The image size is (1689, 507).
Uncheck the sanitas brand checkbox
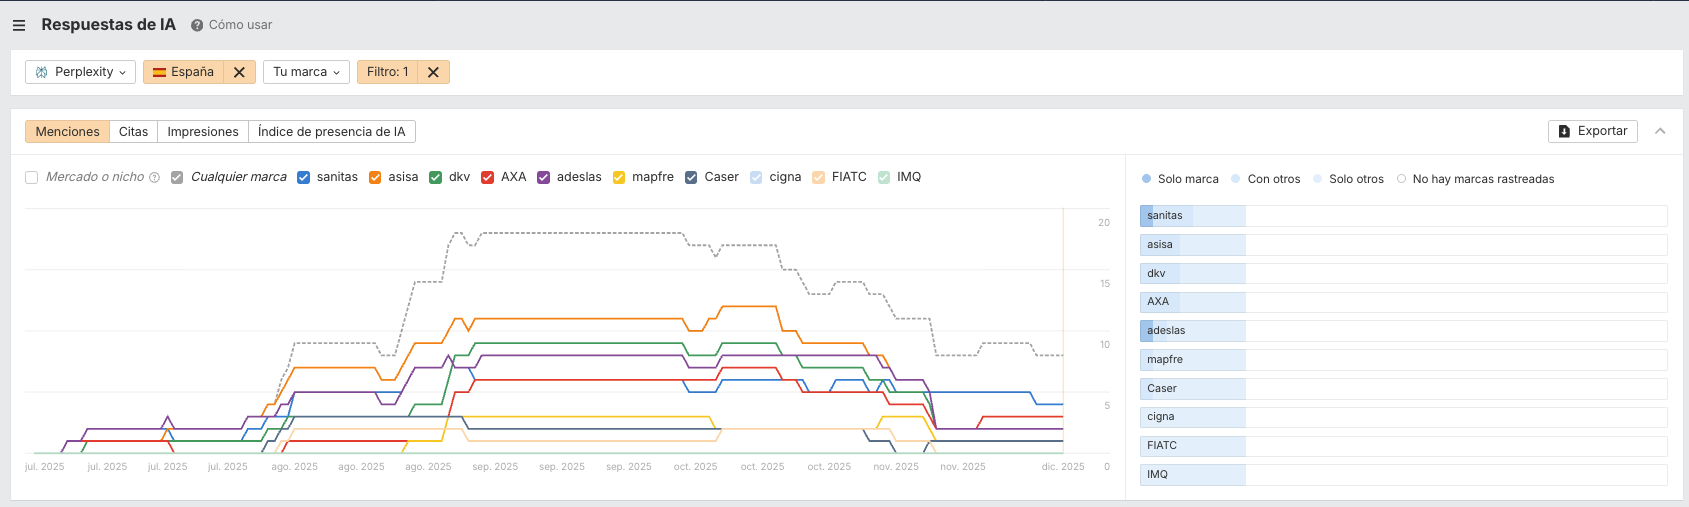(303, 177)
